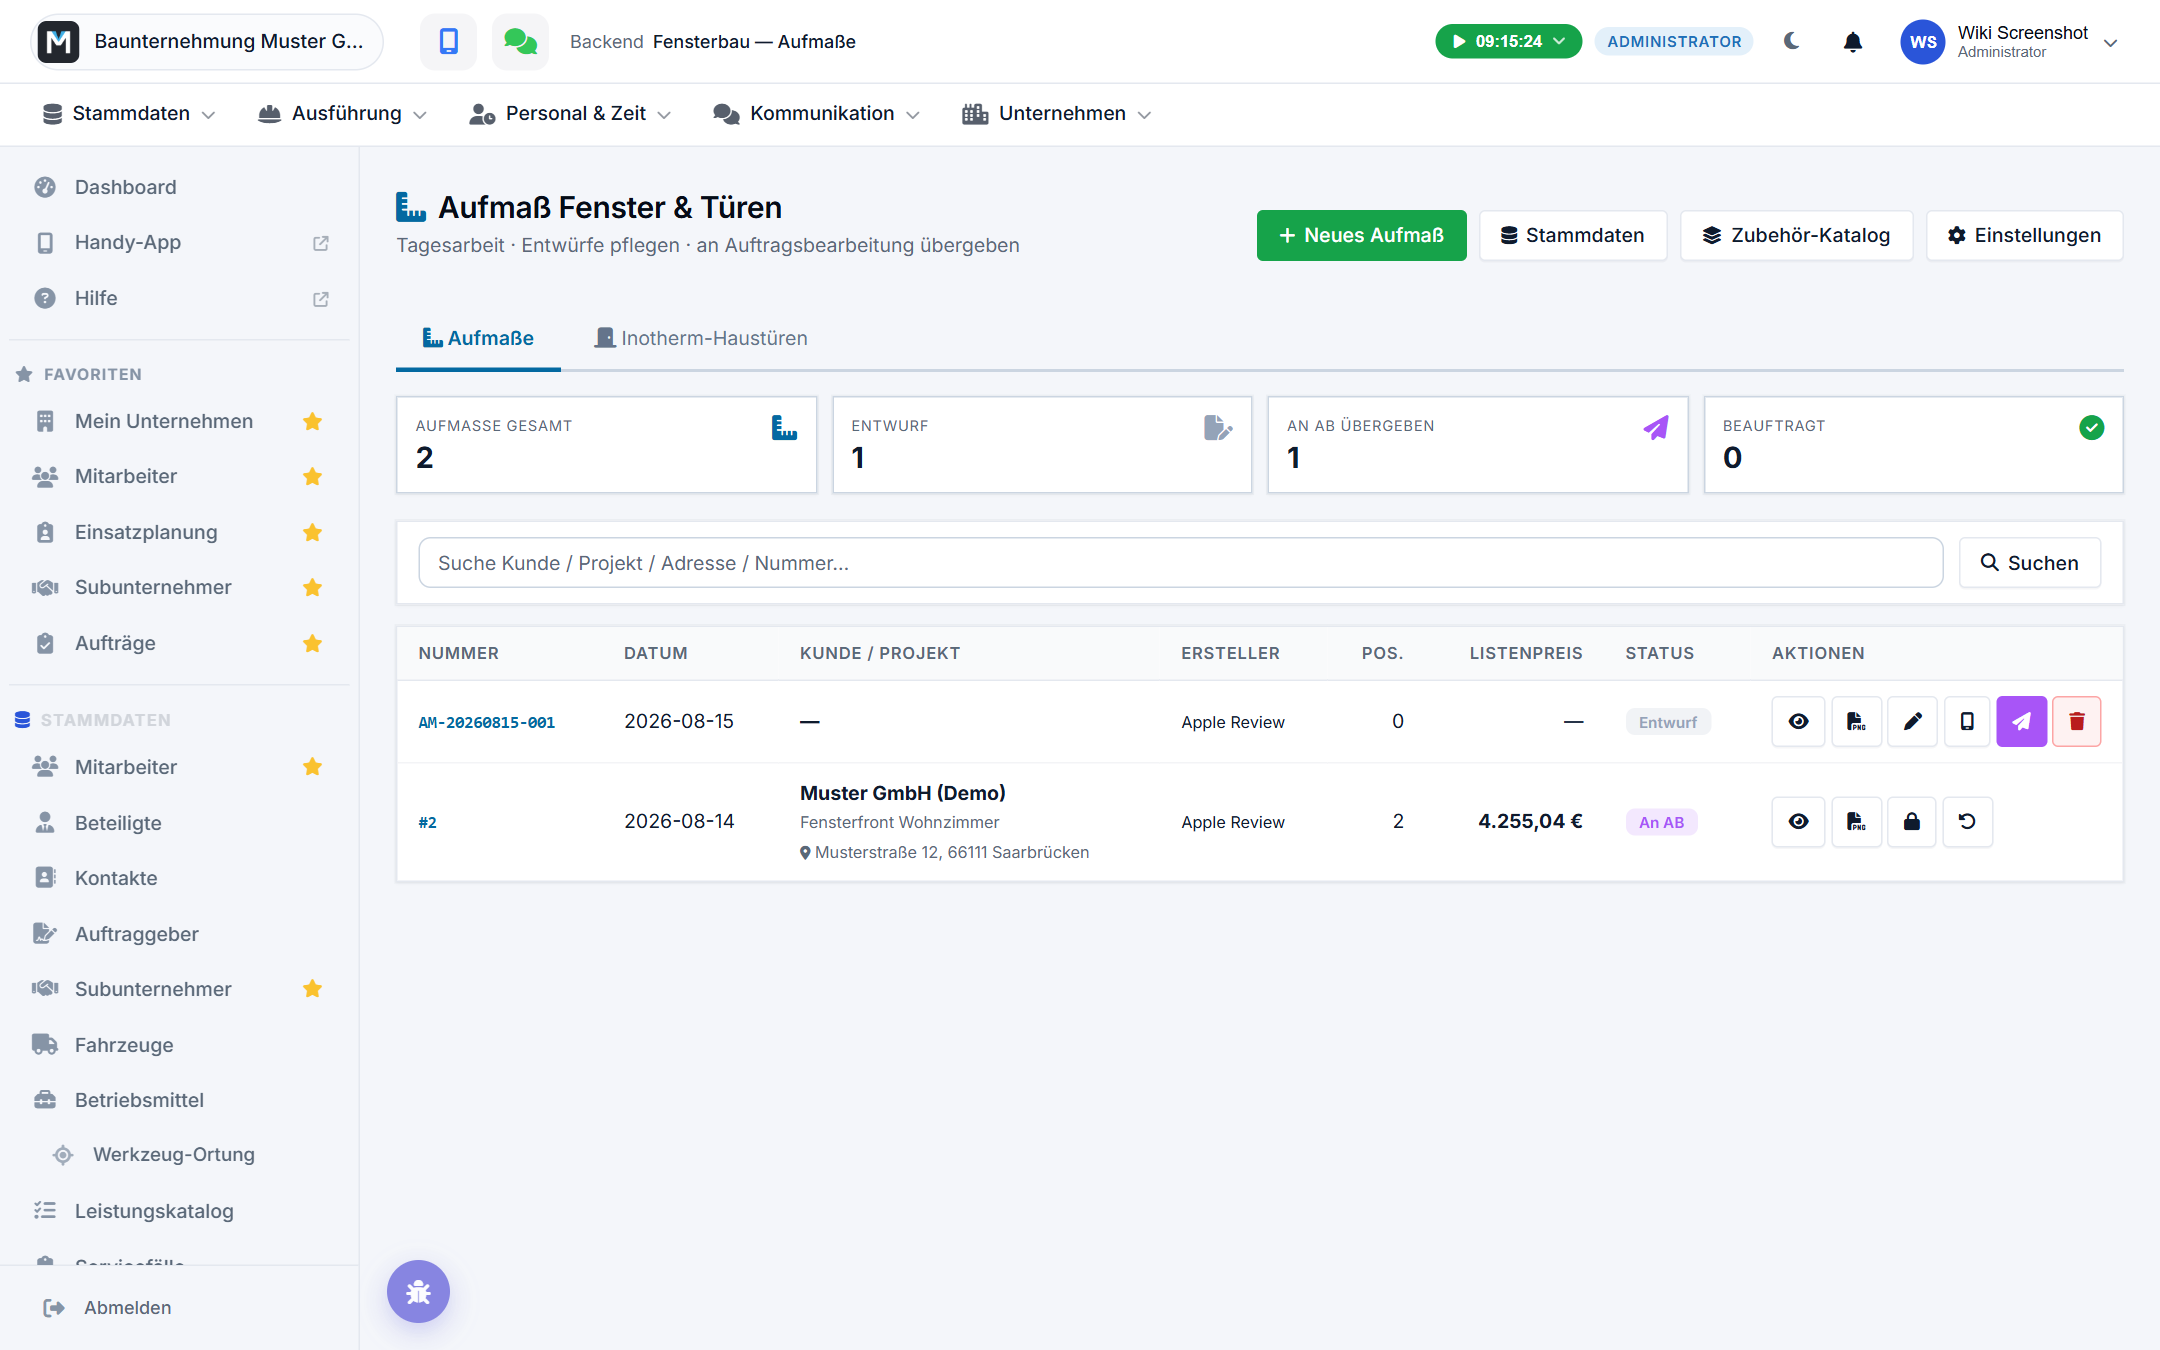Toggle favorite star for Einsatzplanung

point(313,532)
